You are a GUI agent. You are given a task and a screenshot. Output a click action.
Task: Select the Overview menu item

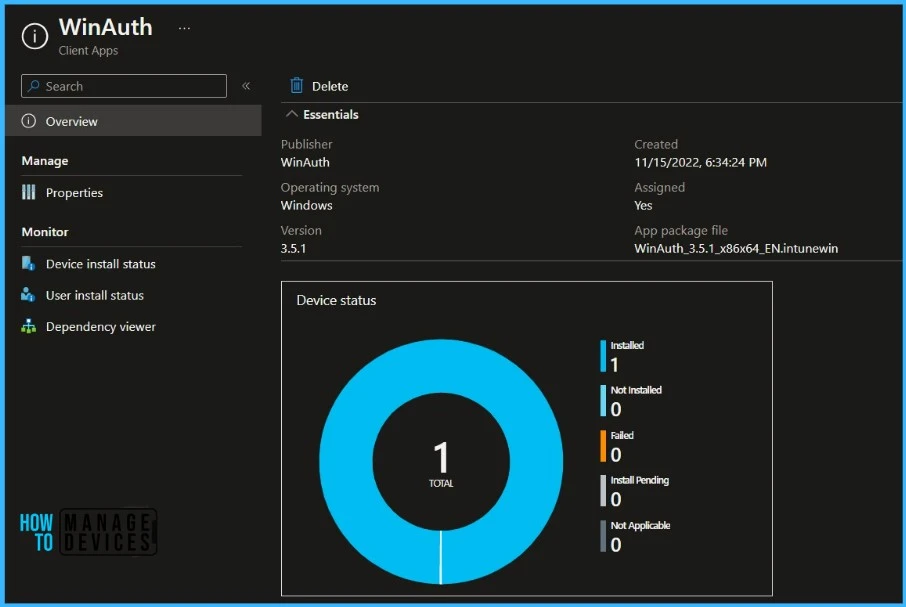click(133, 121)
